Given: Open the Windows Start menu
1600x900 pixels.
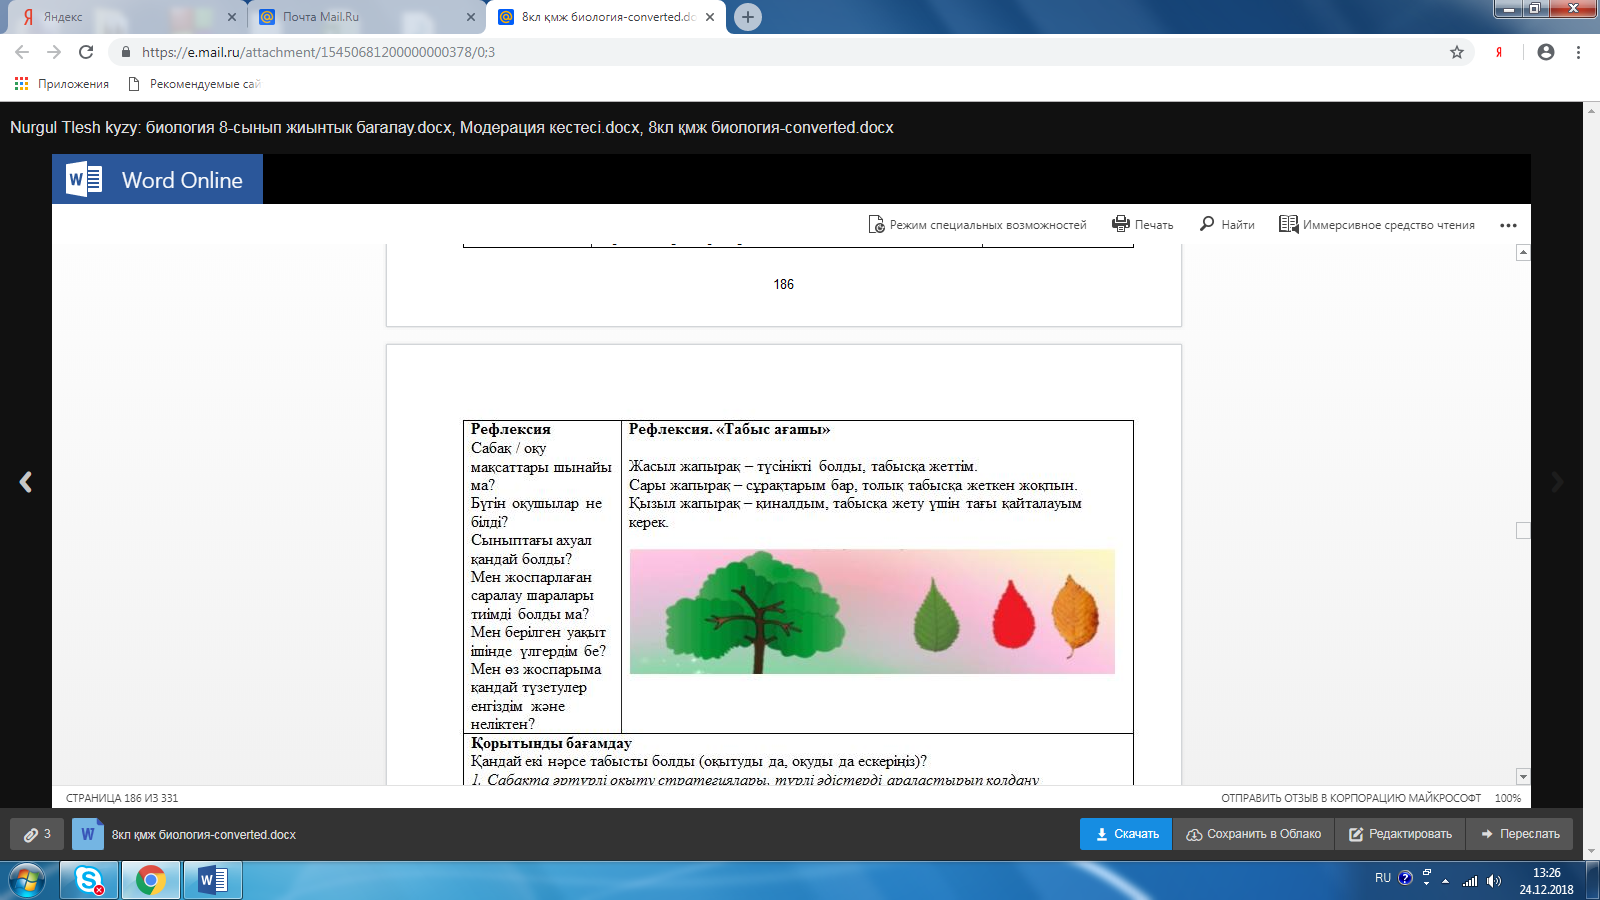Looking at the screenshot, I should [x=27, y=880].
